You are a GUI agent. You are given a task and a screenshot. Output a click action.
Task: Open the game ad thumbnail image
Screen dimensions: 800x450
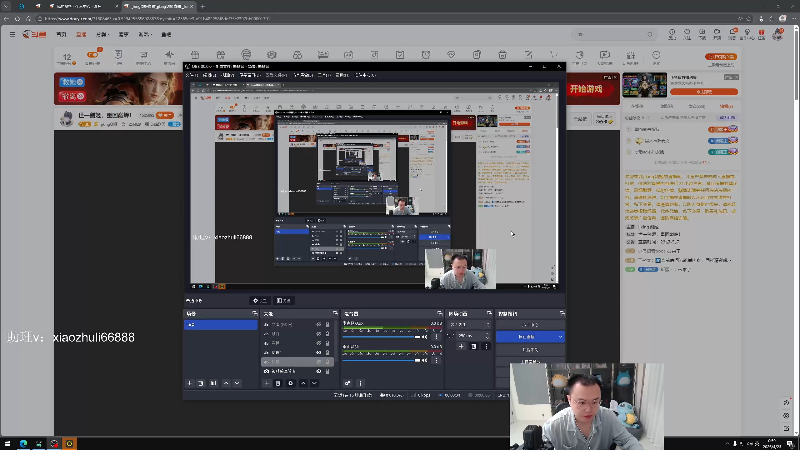click(x=644, y=85)
